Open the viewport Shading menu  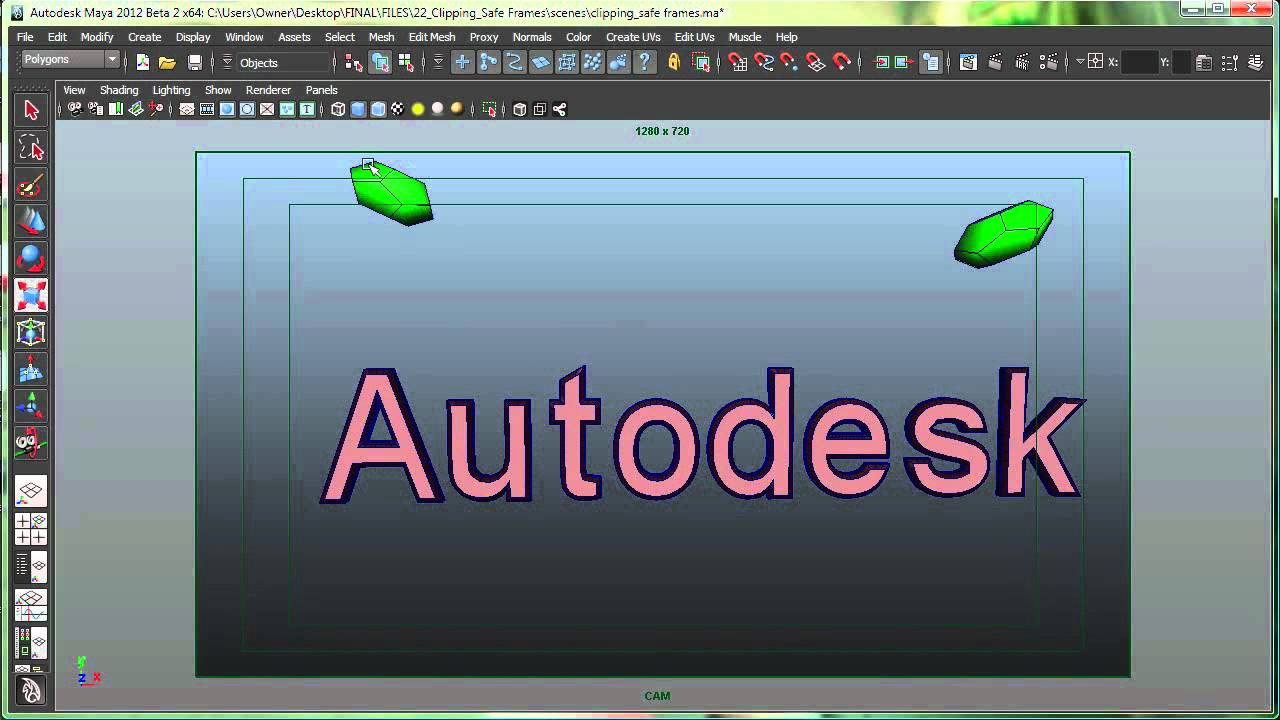click(119, 90)
